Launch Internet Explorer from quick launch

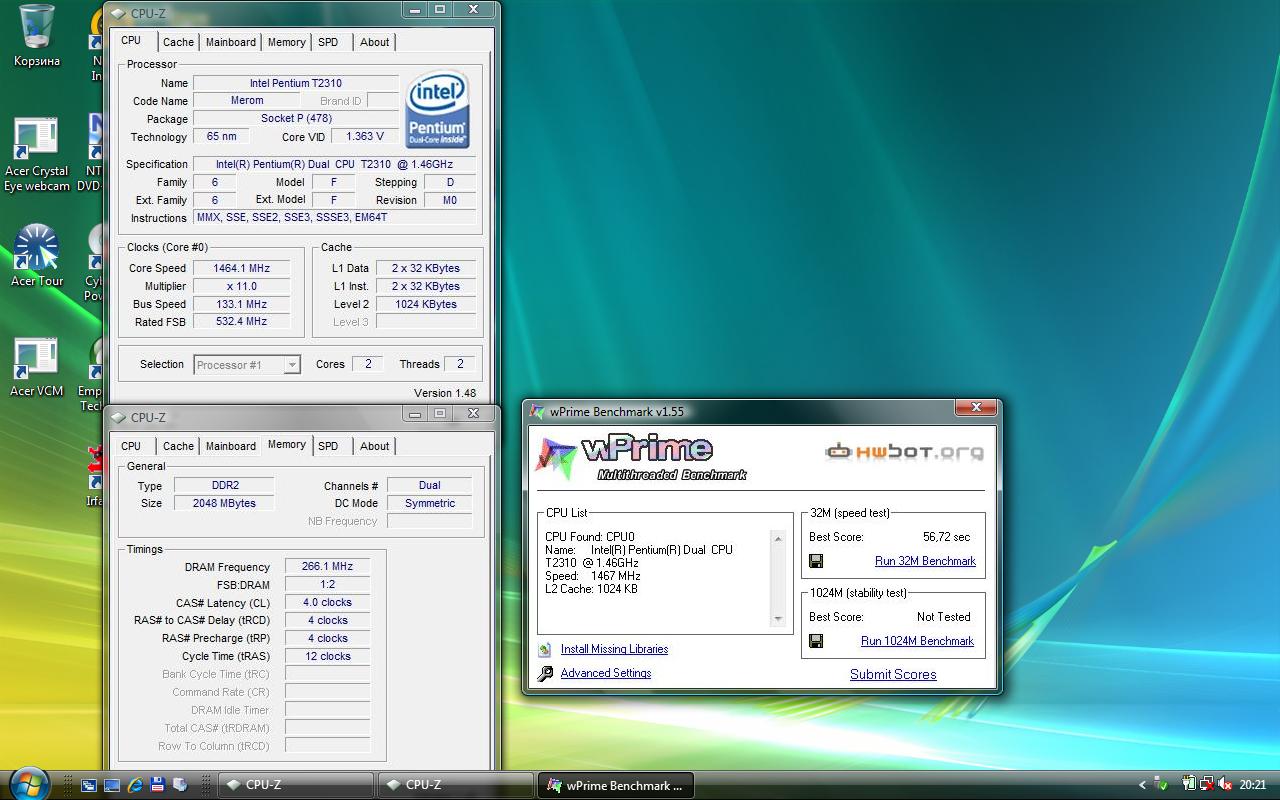pos(135,786)
